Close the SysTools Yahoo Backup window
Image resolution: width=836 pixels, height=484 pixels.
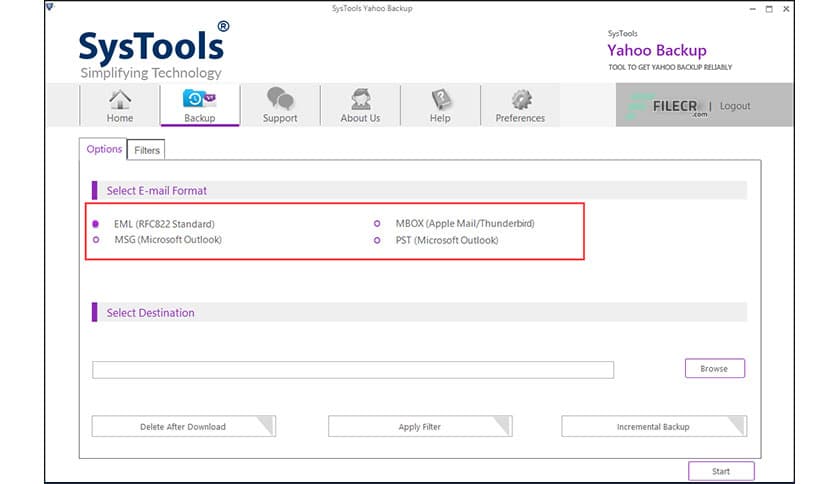pyautogui.click(x=786, y=9)
